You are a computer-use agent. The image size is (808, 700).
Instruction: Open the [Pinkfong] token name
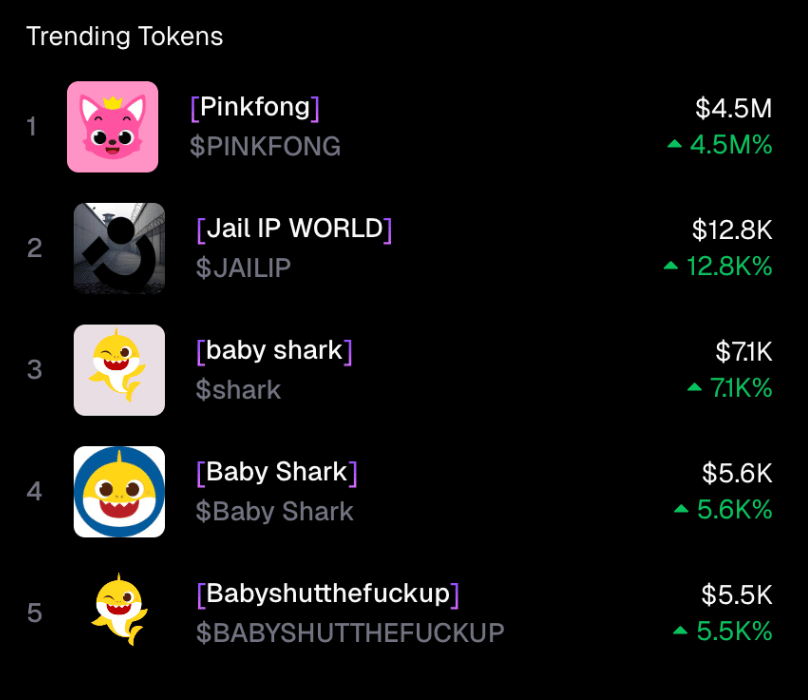click(x=255, y=108)
